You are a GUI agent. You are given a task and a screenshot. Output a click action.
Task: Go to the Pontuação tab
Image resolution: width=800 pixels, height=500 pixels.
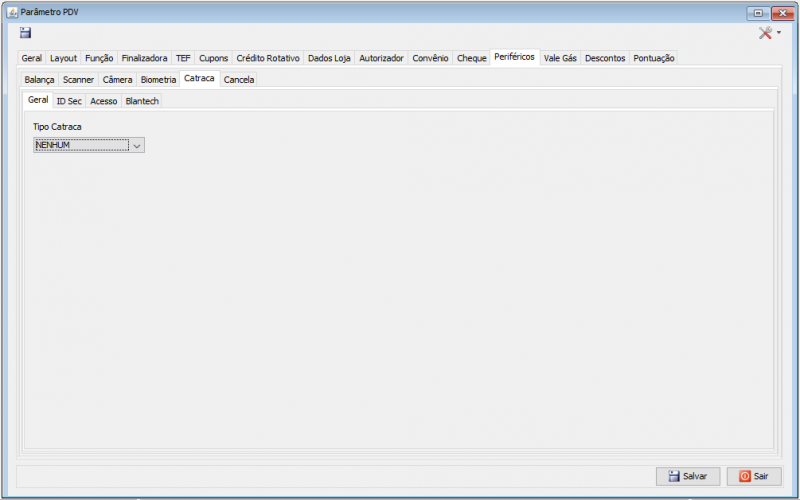coord(654,58)
